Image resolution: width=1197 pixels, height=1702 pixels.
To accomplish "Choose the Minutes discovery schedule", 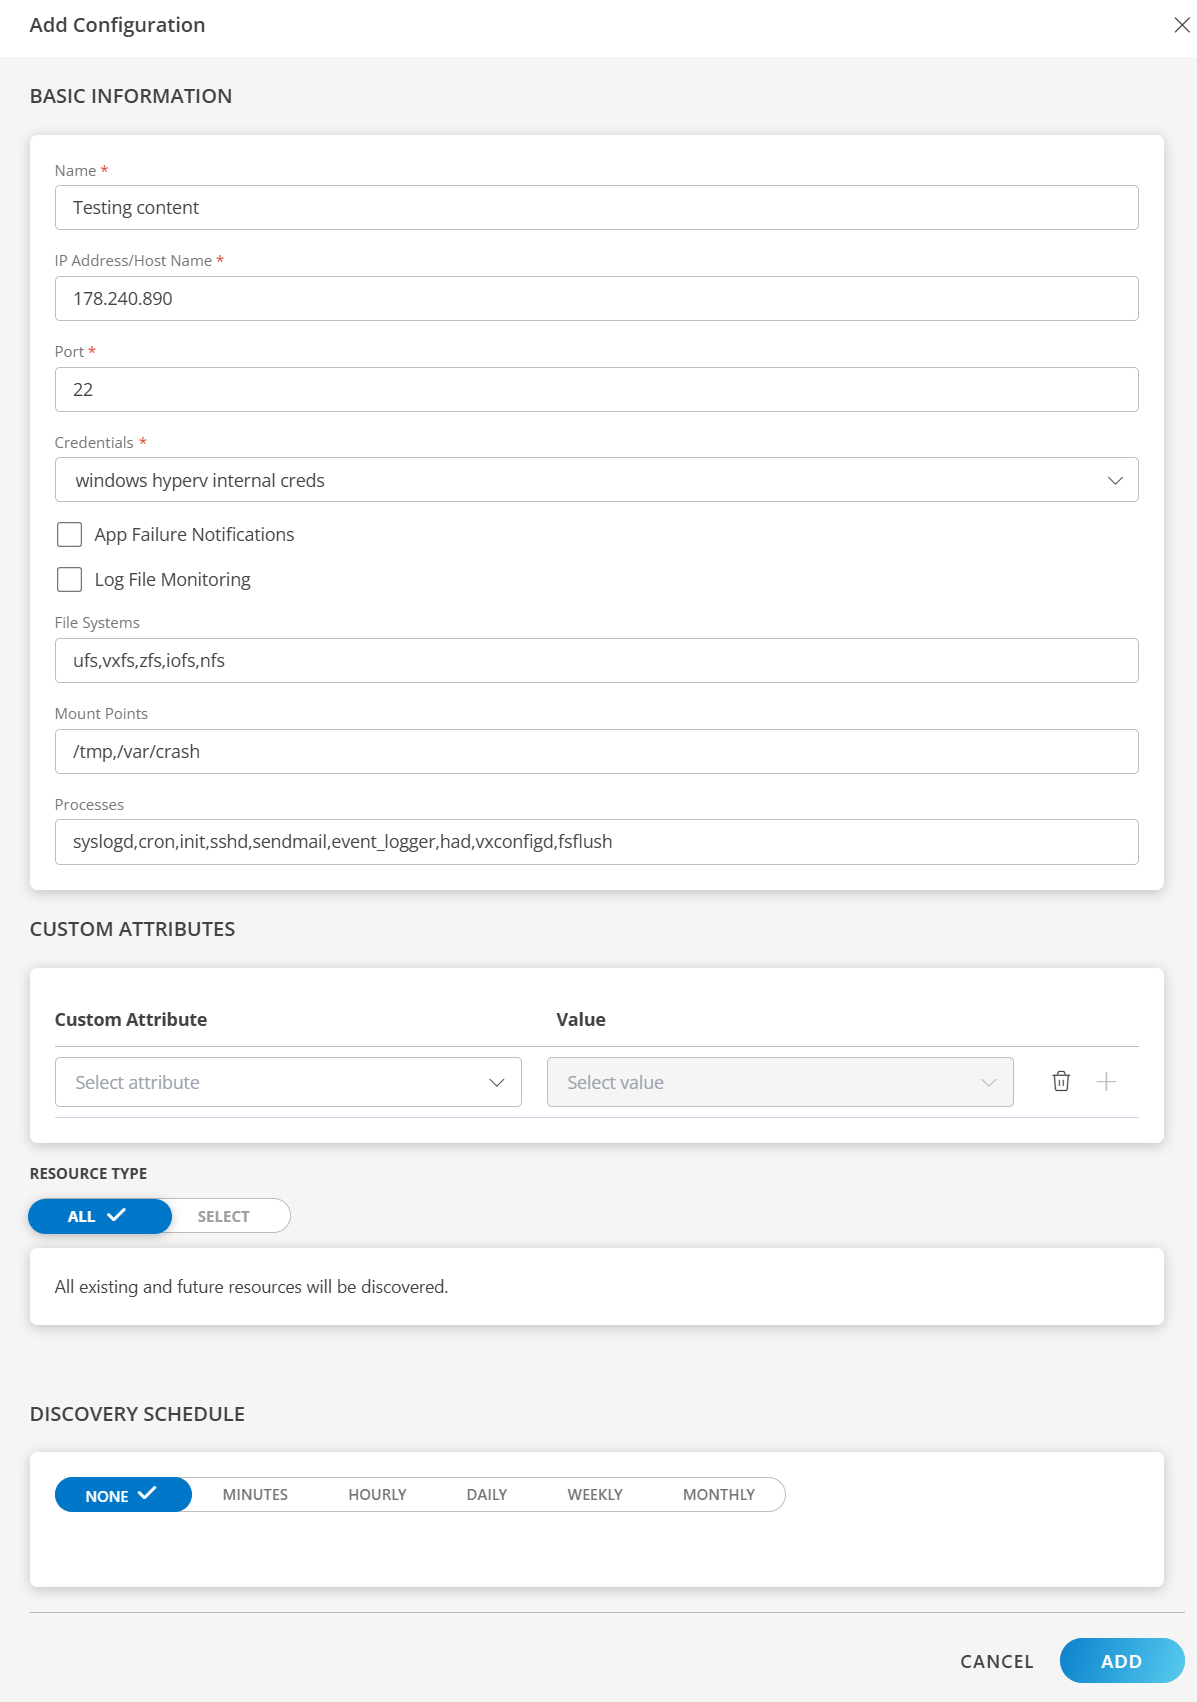I will (x=255, y=1494).
